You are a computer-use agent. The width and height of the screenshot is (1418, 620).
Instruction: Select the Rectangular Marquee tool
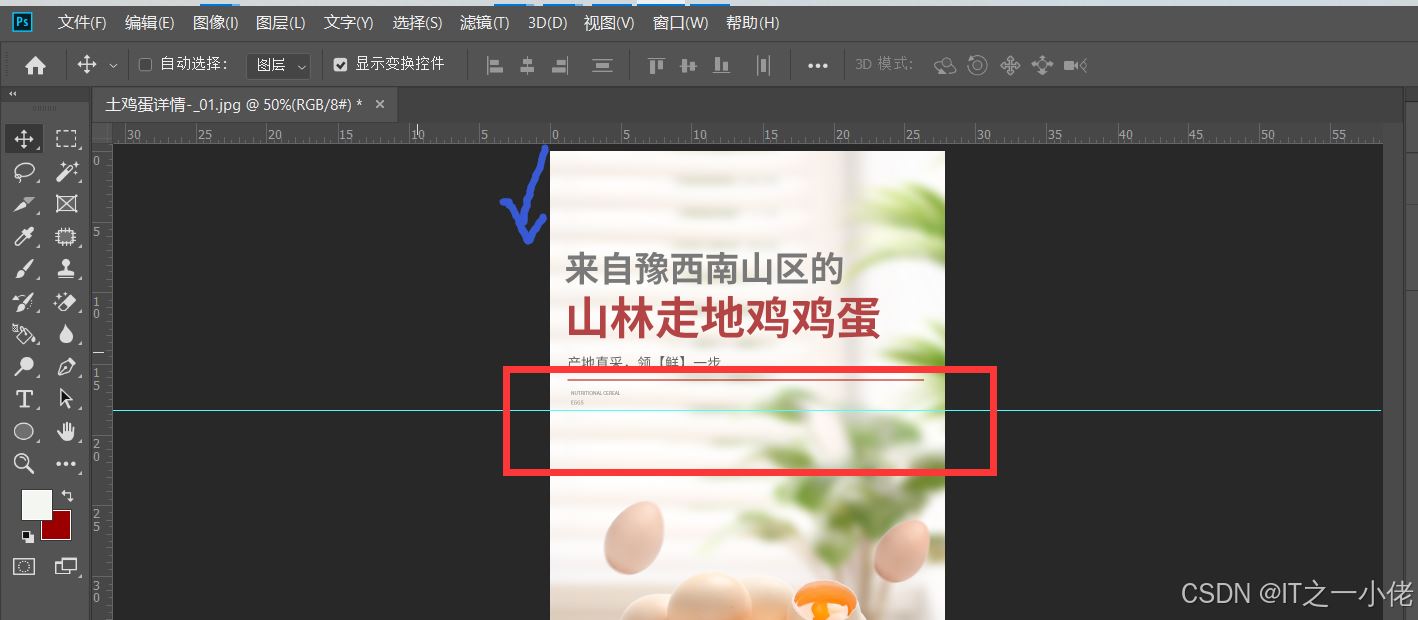click(x=66, y=139)
